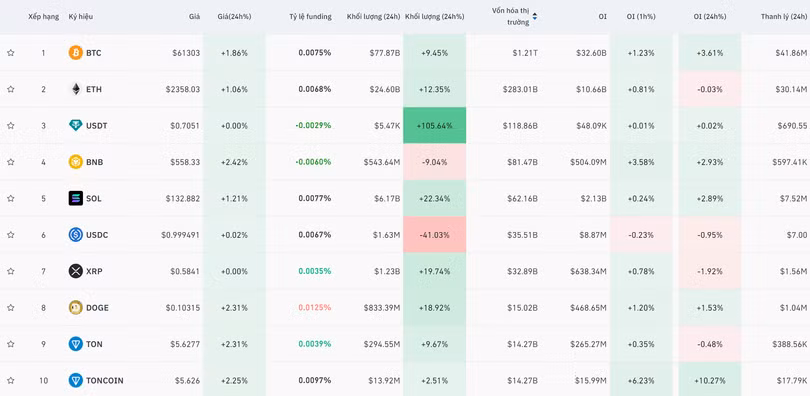Click the -41.03% USDC volume cell
Image resolution: width=810 pixels, height=396 pixels.
[x=434, y=235]
